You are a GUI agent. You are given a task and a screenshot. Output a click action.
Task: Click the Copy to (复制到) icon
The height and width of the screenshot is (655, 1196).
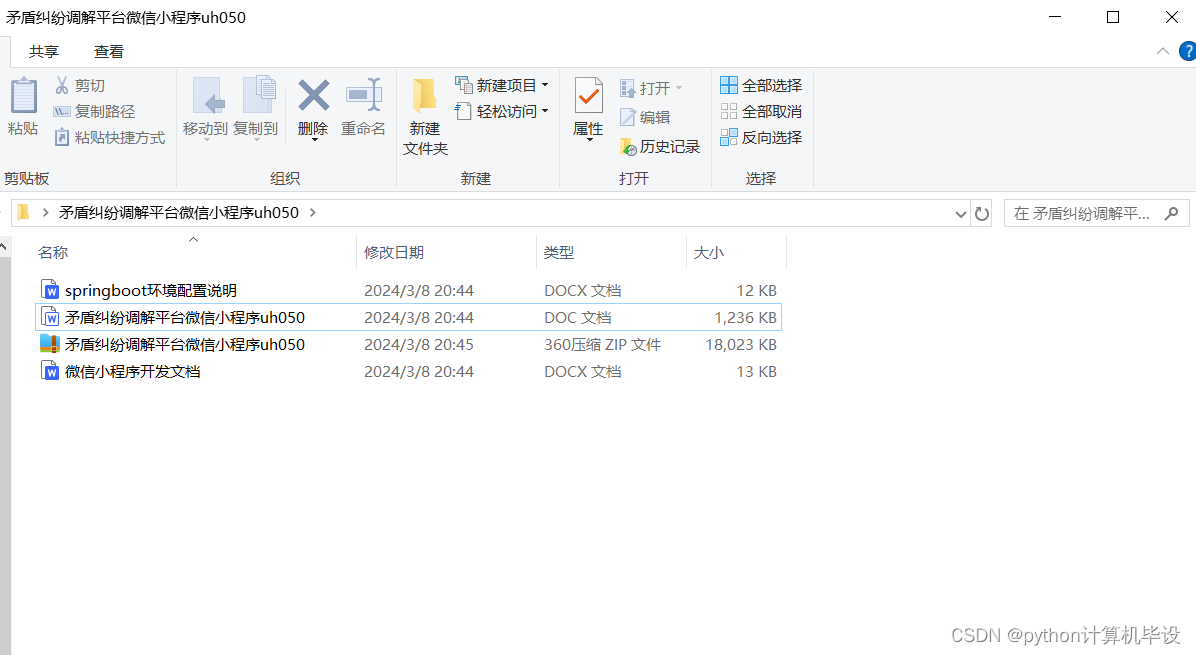click(x=259, y=95)
